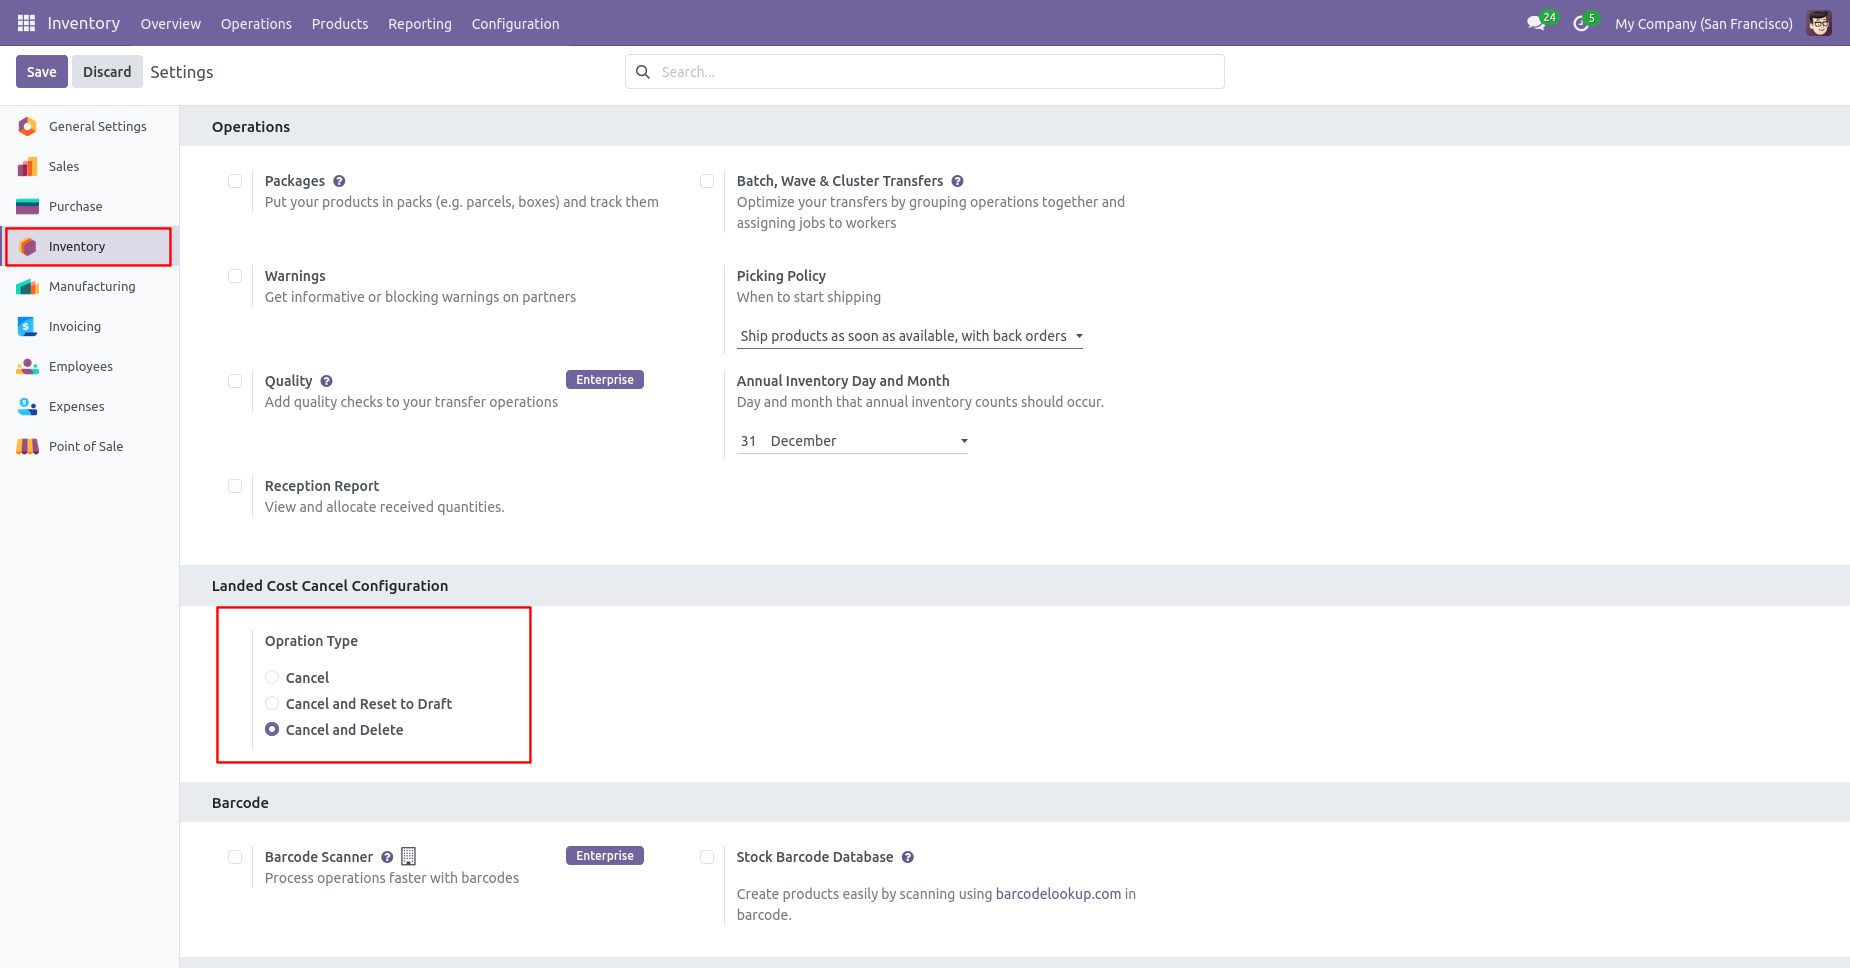The height and width of the screenshot is (968, 1850).
Task: Click the Quality help question icon
Action: point(326,381)
